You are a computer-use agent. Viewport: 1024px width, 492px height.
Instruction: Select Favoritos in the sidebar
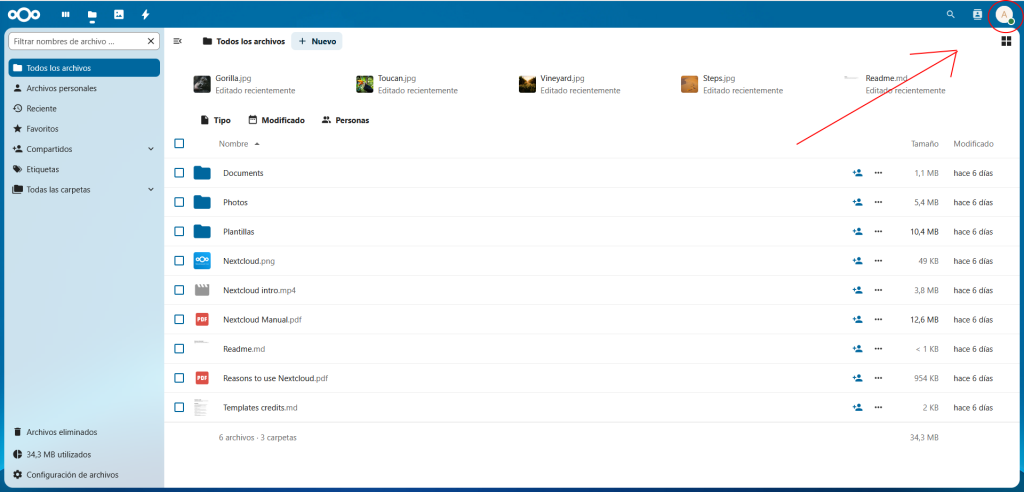coord(42,129)
